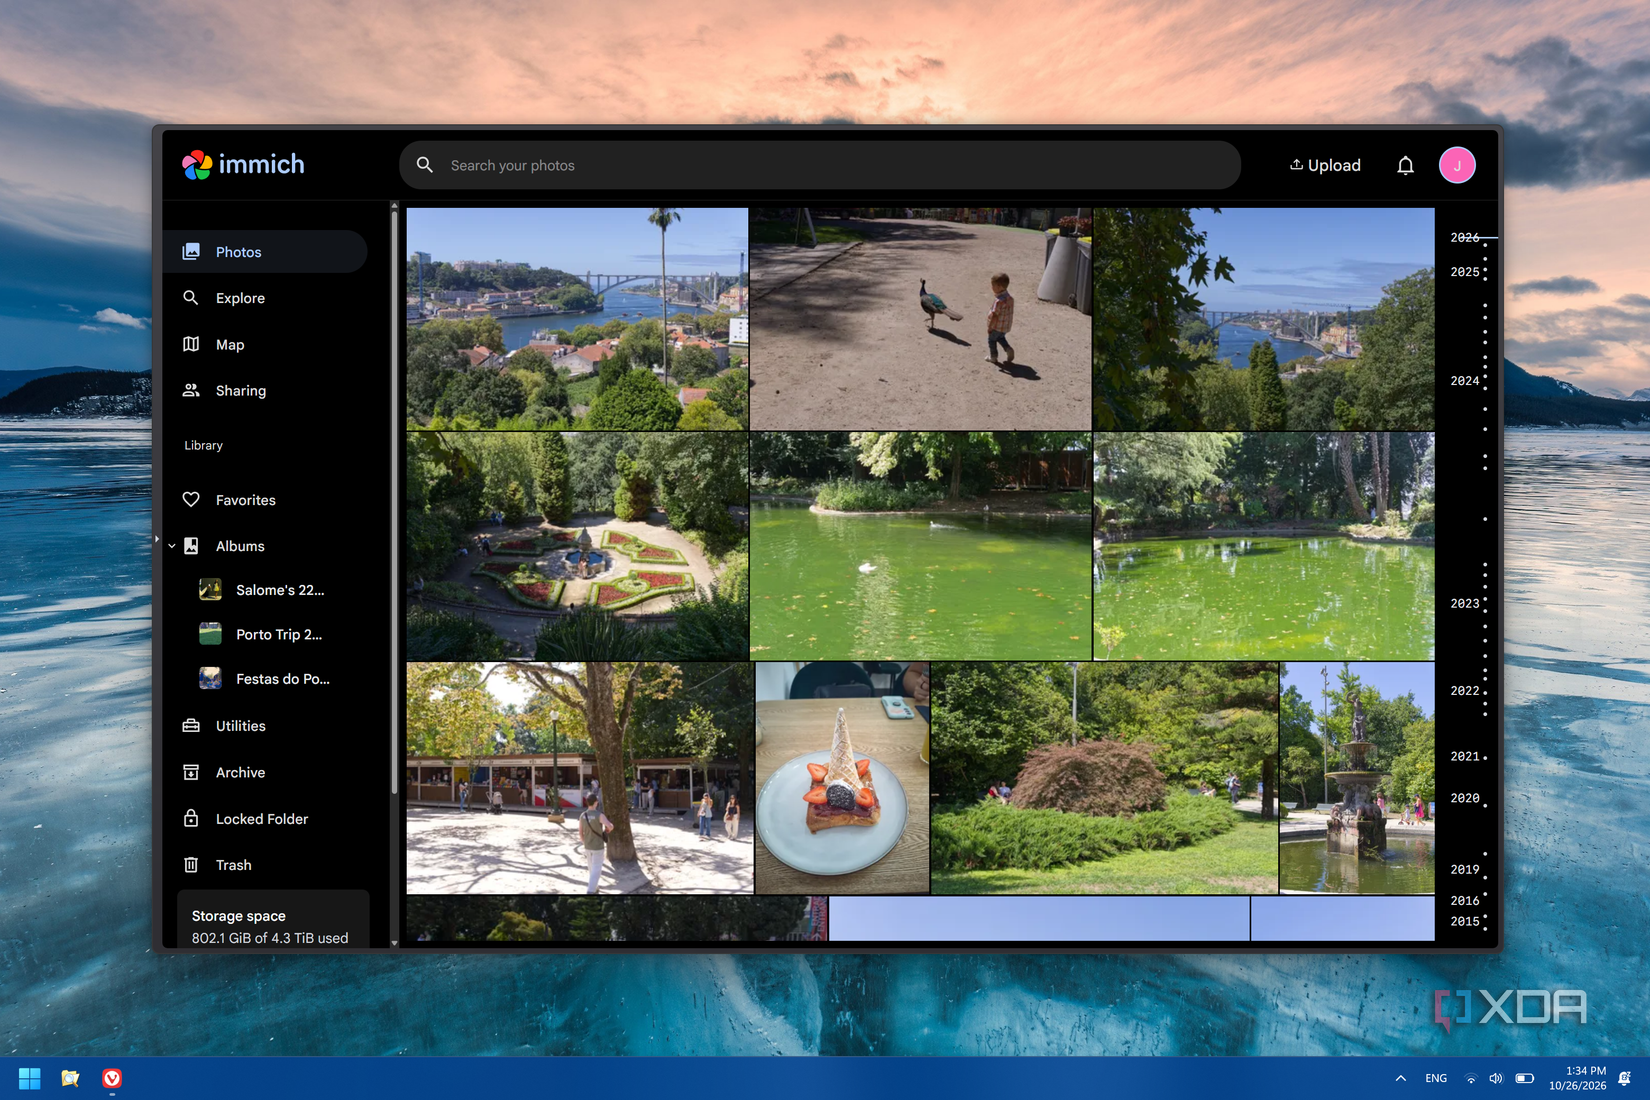The height and width of the screenshot is (1100, 1650).
Task: Open Favorites with the heart icon
Action: pos(191,499)
